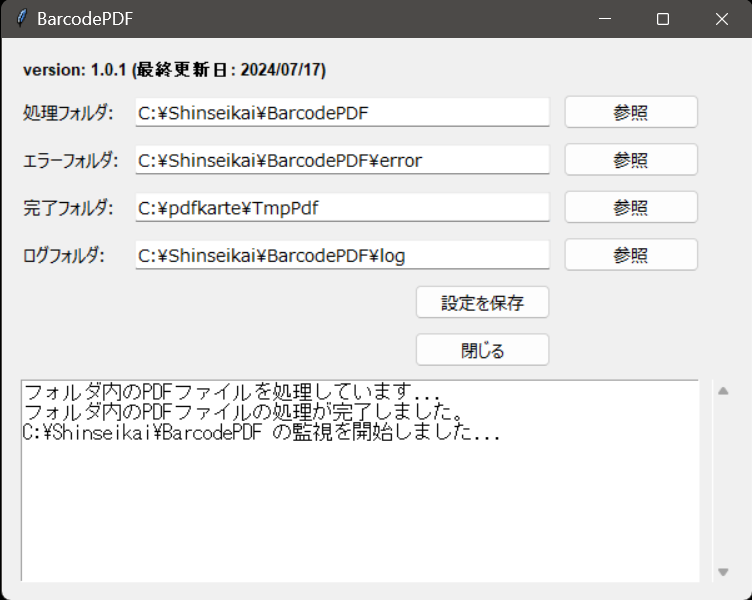This screenshot has width=752, height=600.
Task: Click the version 1.0.1 label text
Action: 175,70
